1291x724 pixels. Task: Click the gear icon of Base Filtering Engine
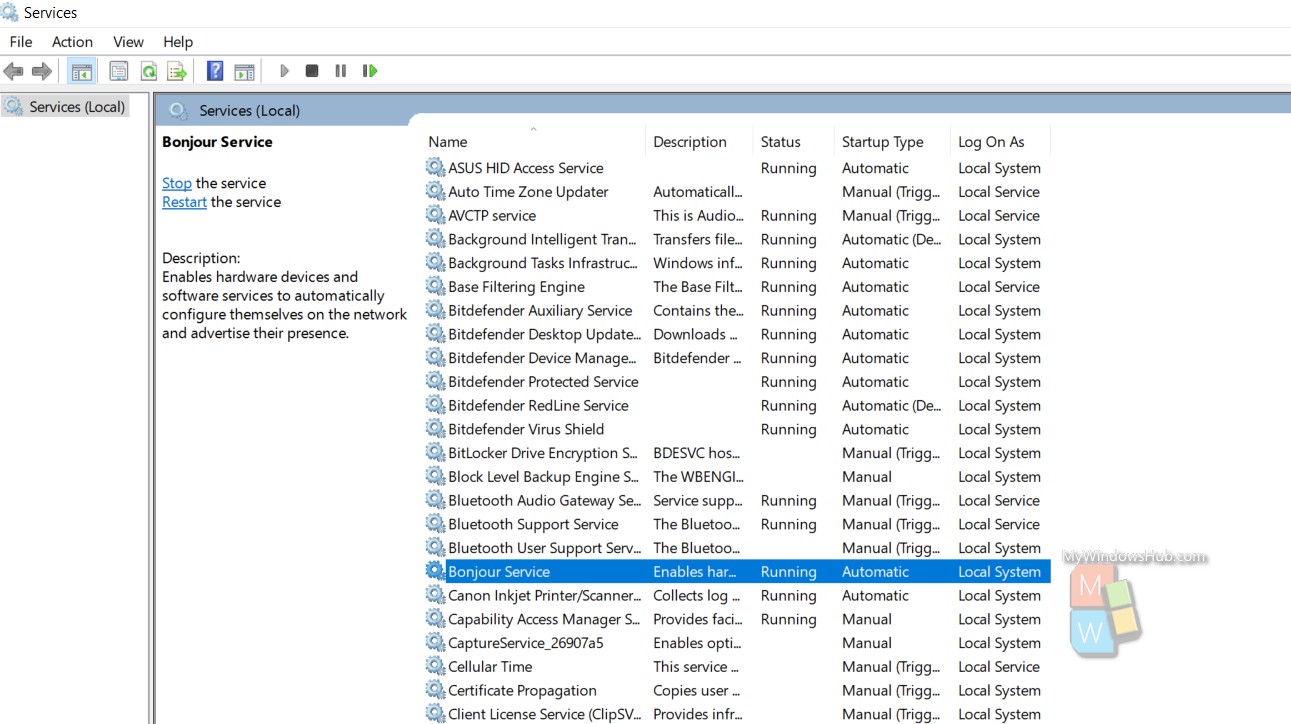[435, 286]
